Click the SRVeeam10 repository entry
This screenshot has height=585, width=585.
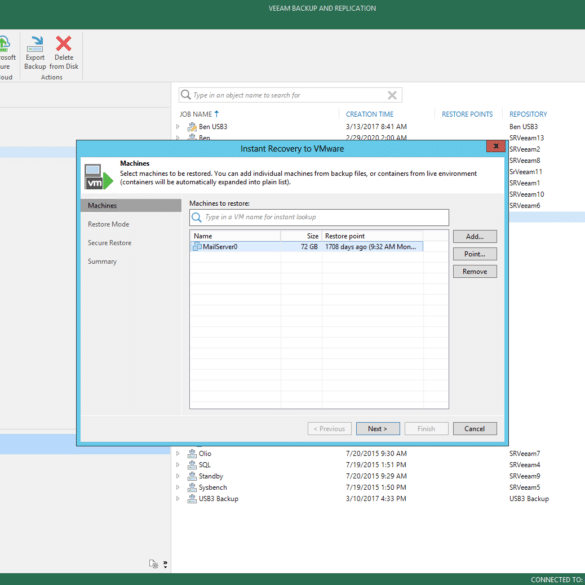point(526,194)
